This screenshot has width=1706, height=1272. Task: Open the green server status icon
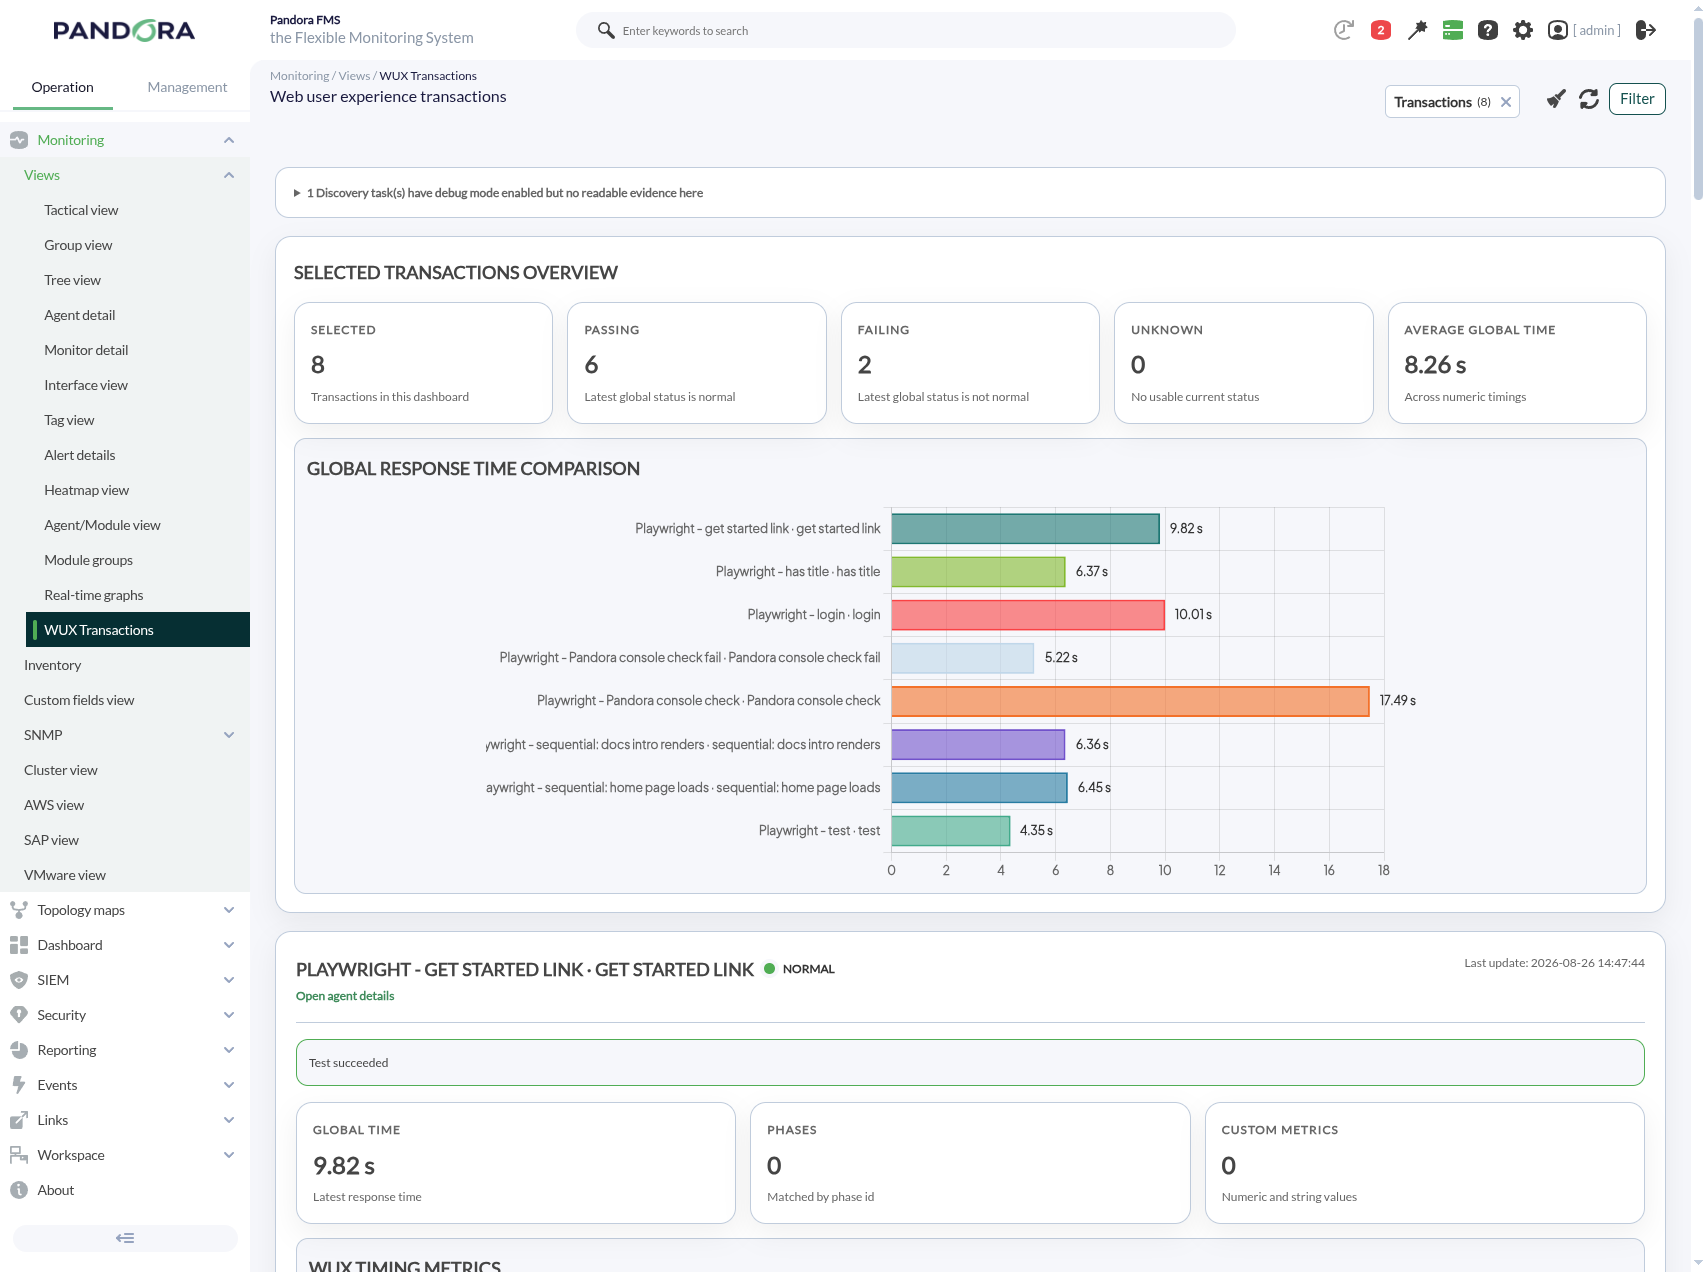tap(1453, 30)
